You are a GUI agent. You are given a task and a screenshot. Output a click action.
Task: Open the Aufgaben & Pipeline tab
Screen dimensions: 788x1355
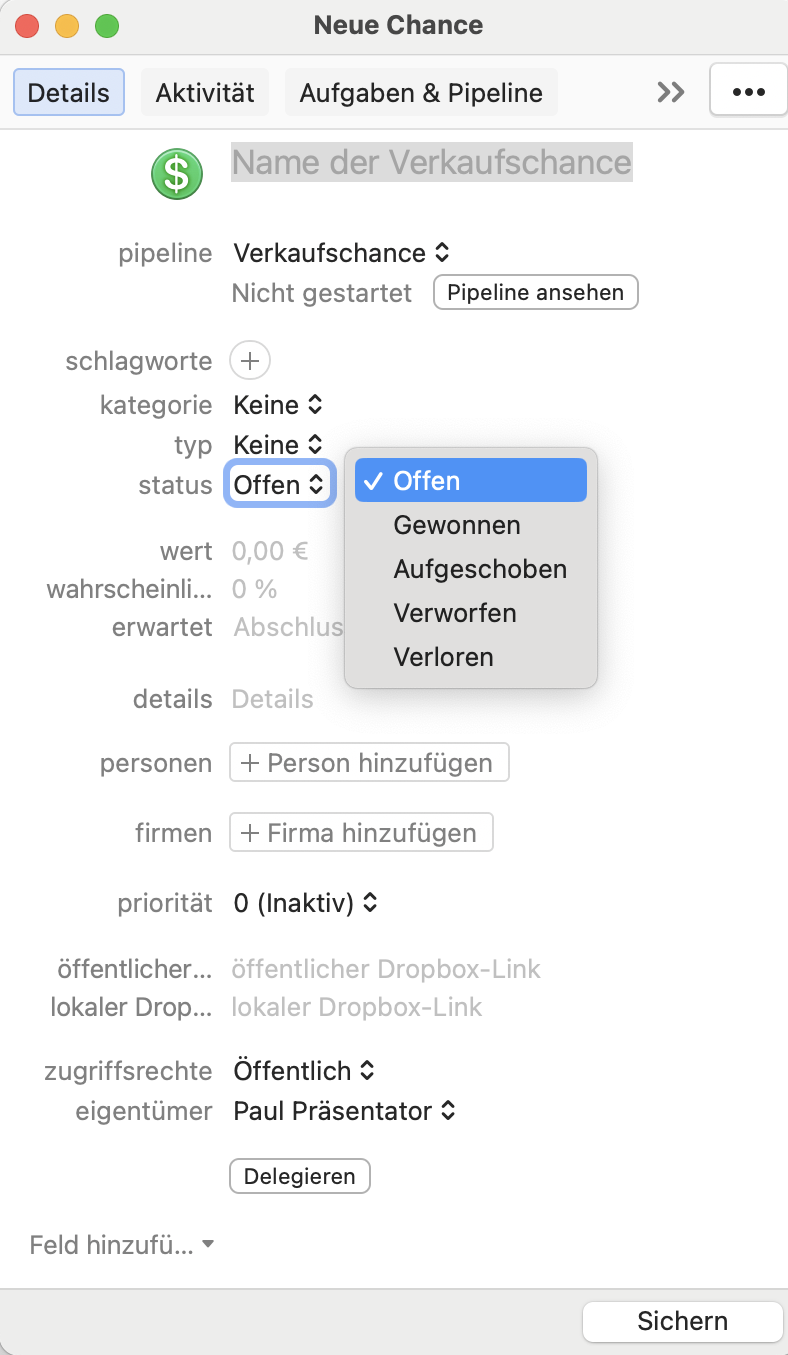tap(421, 93)
